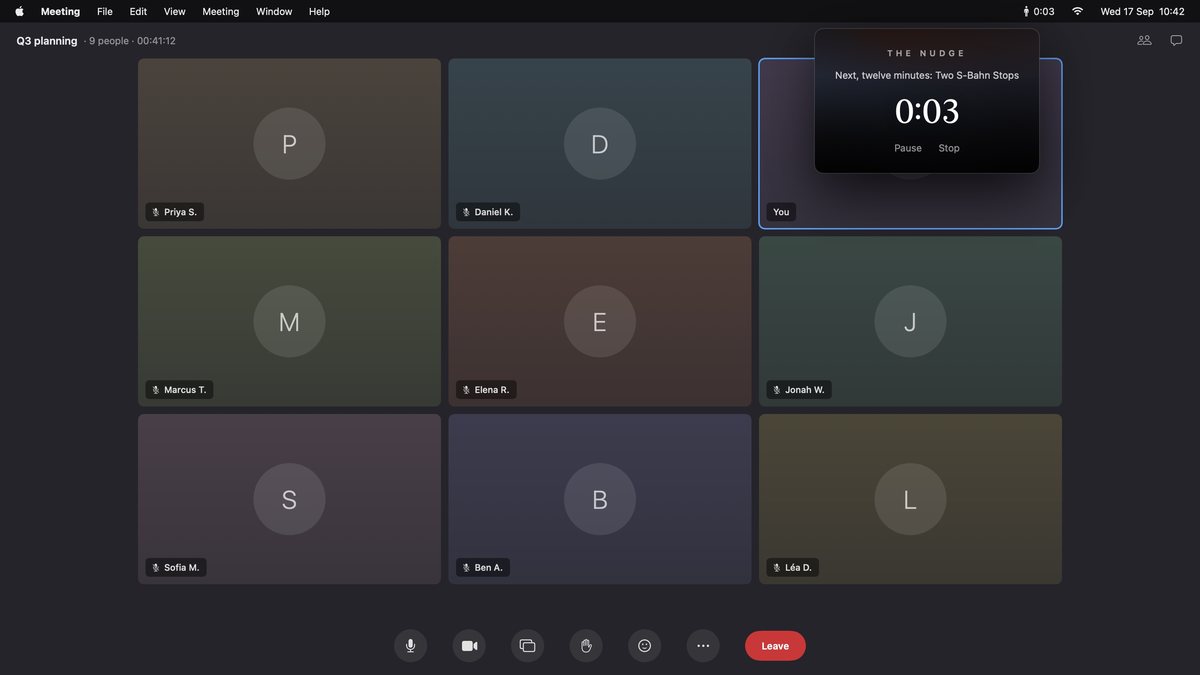Open the Meeting menu next to View

220,12
